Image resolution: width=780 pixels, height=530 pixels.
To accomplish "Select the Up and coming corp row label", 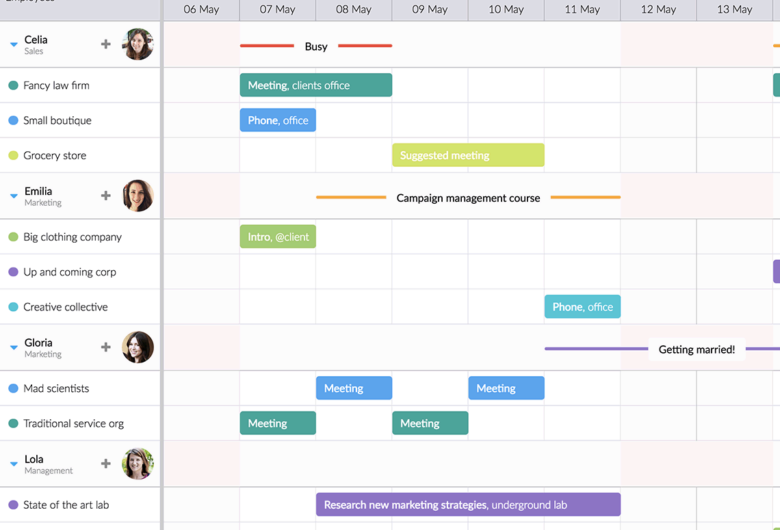I will 70,272.
